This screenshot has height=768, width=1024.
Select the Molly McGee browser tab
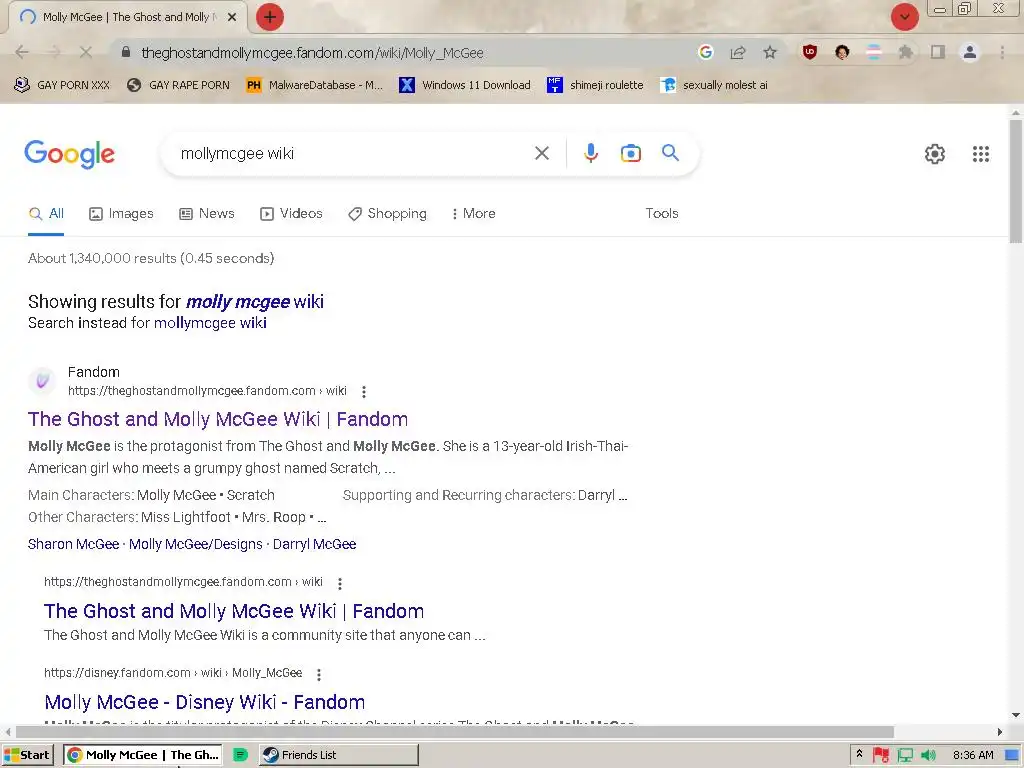pos(127,17)
